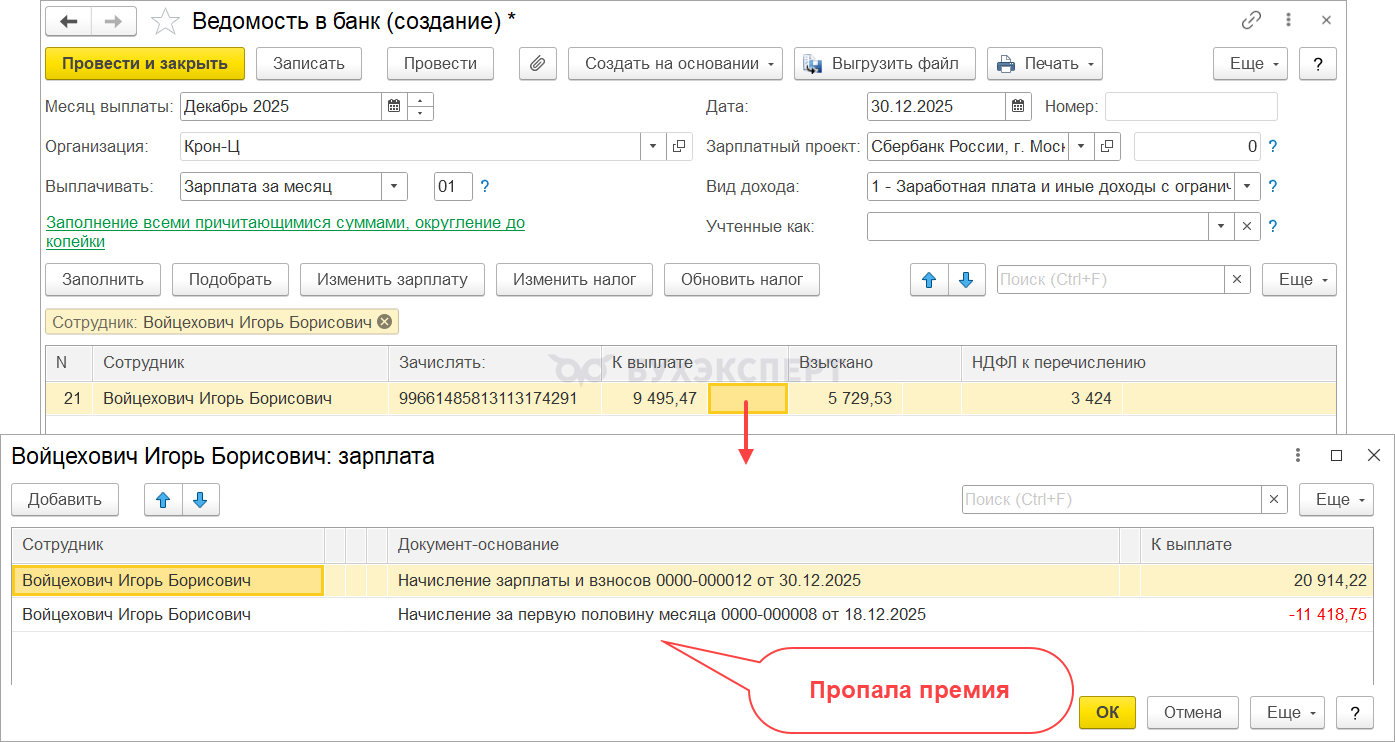The height and width of the screenshot is (742, 1395).
Task: Clear the Учтенные как field
Action: 1247,227
